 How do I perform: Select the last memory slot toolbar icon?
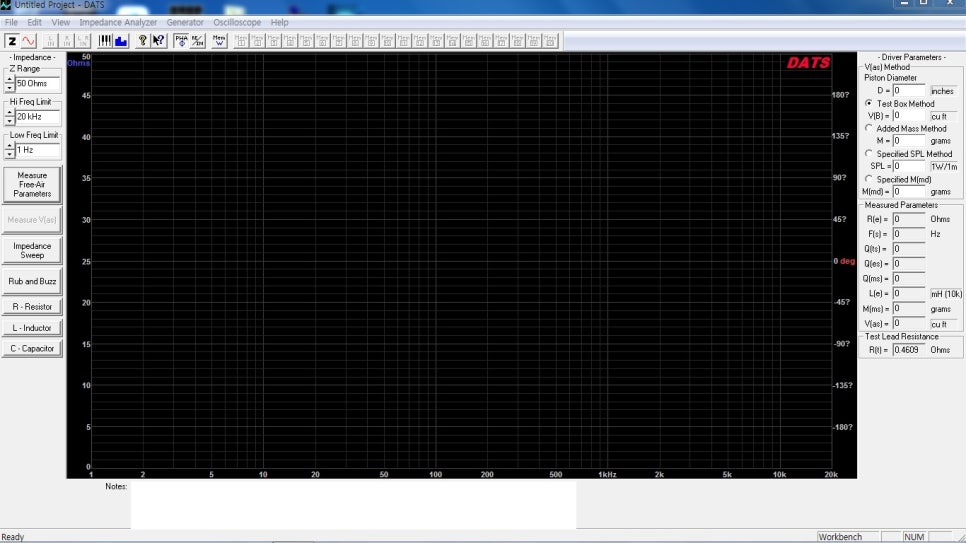click(551, 41)
